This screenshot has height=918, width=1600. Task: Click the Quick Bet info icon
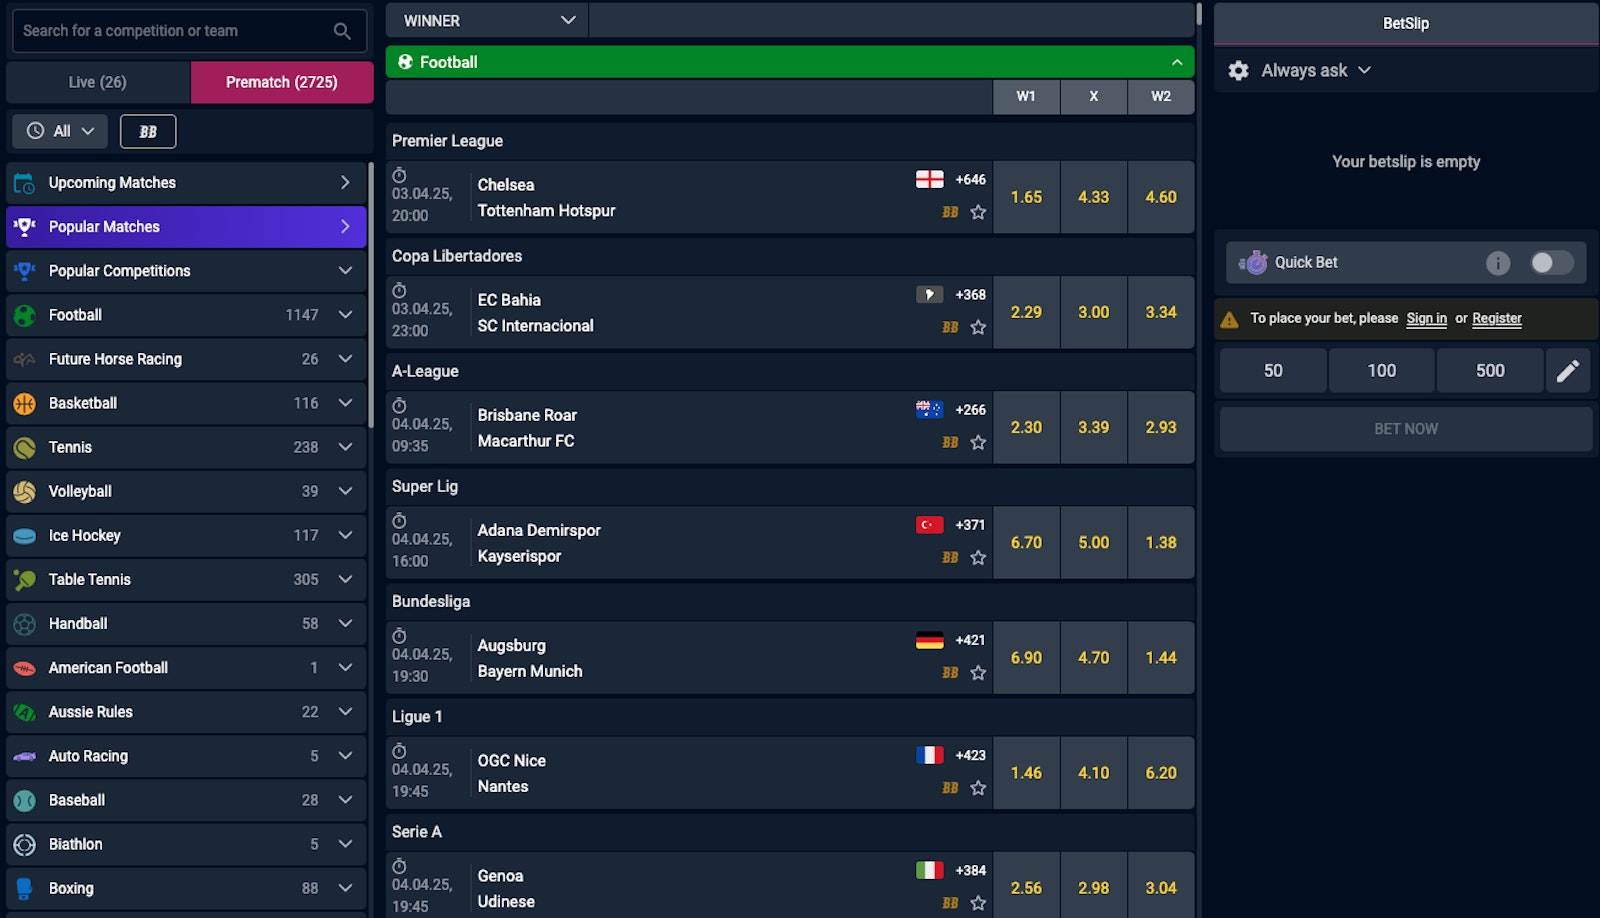(1499, 262)
